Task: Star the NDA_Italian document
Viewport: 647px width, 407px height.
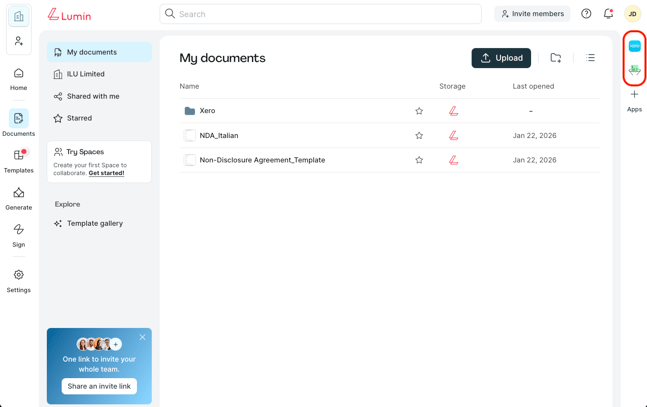Action: tap(419, 135)
